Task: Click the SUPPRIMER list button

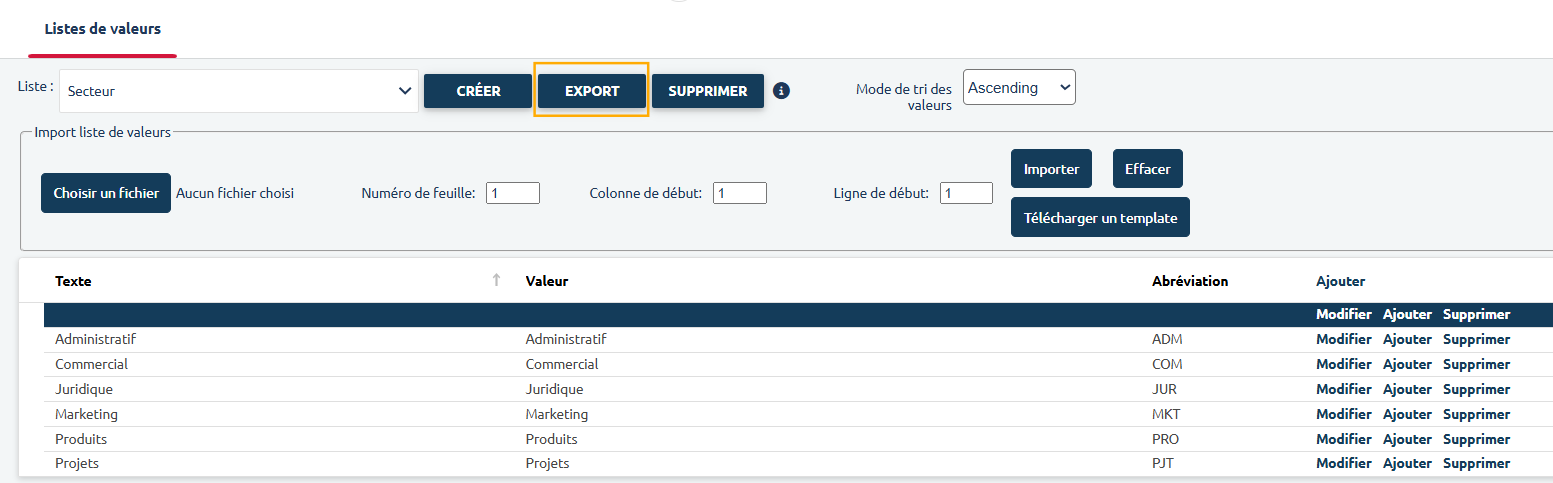Action: pos(707,91)
